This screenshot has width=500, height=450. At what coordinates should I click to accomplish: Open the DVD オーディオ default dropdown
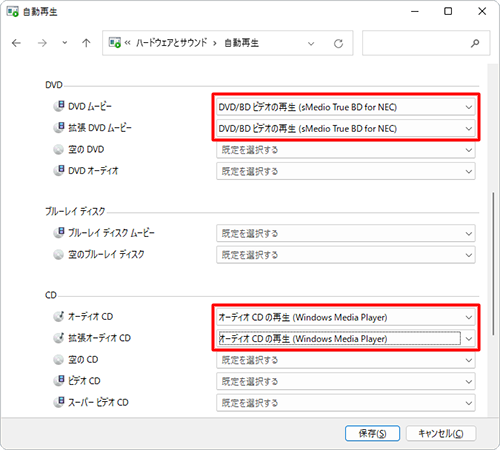coord(346,171)
